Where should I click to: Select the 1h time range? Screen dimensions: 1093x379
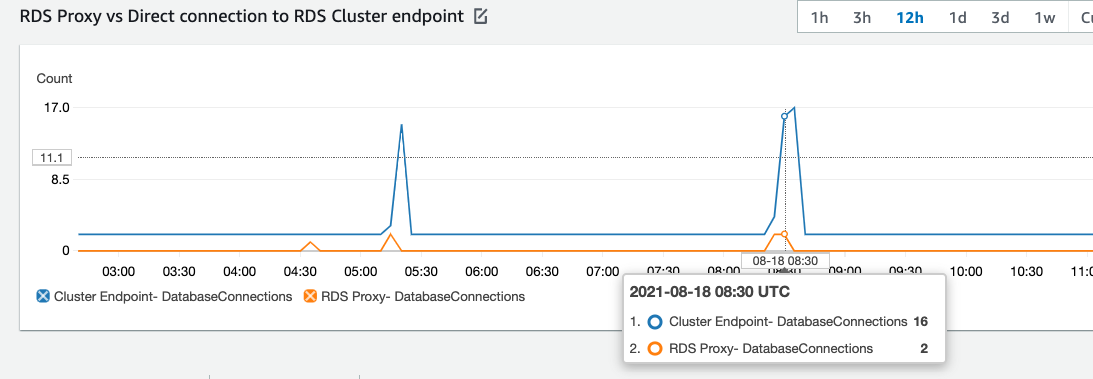(x=820, y=17)
